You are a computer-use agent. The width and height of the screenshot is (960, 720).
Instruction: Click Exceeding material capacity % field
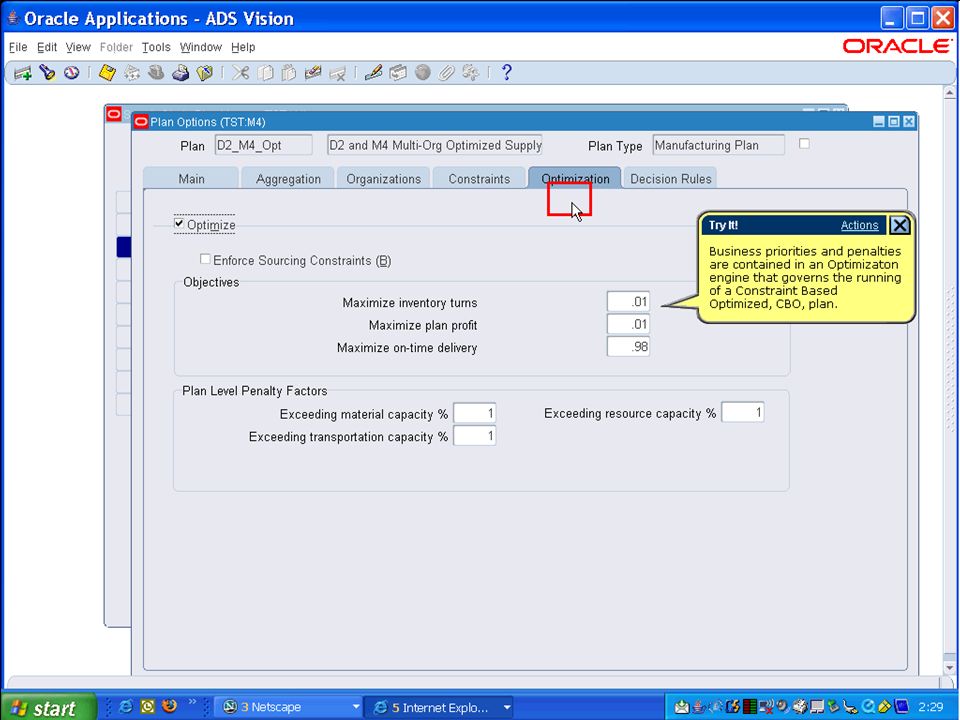474,413
